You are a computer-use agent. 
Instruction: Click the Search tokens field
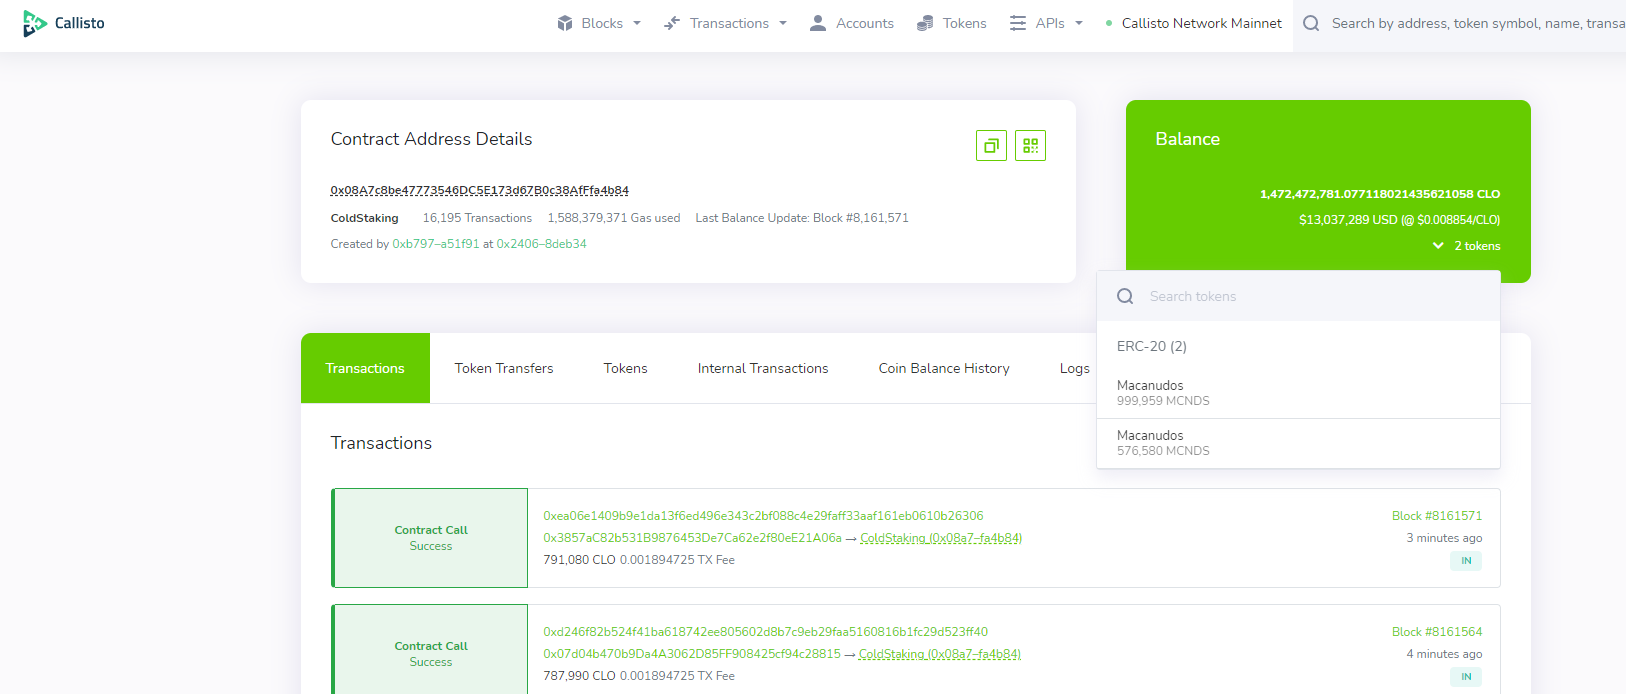coord(1298,296)
